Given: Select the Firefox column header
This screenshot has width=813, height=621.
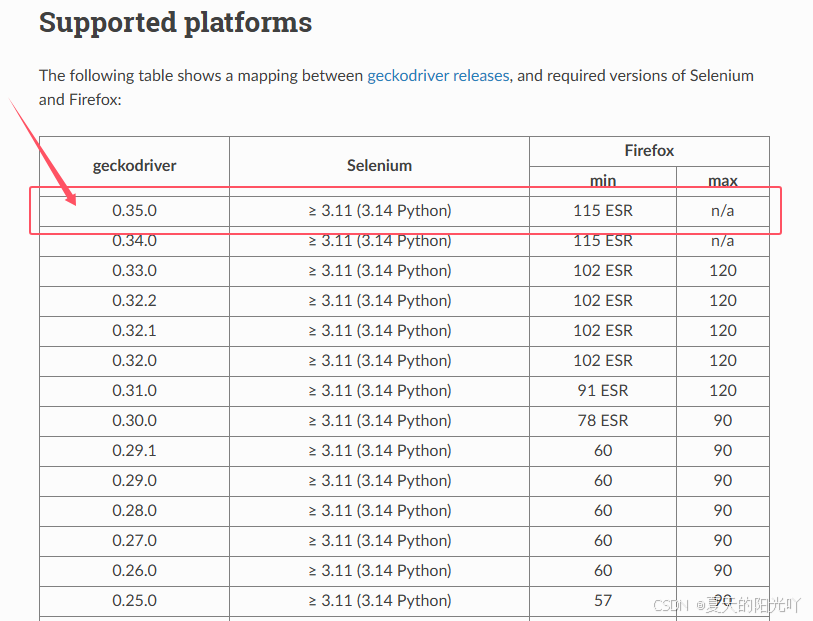Looking at the screenshot, I should click(x=649, y=151).
